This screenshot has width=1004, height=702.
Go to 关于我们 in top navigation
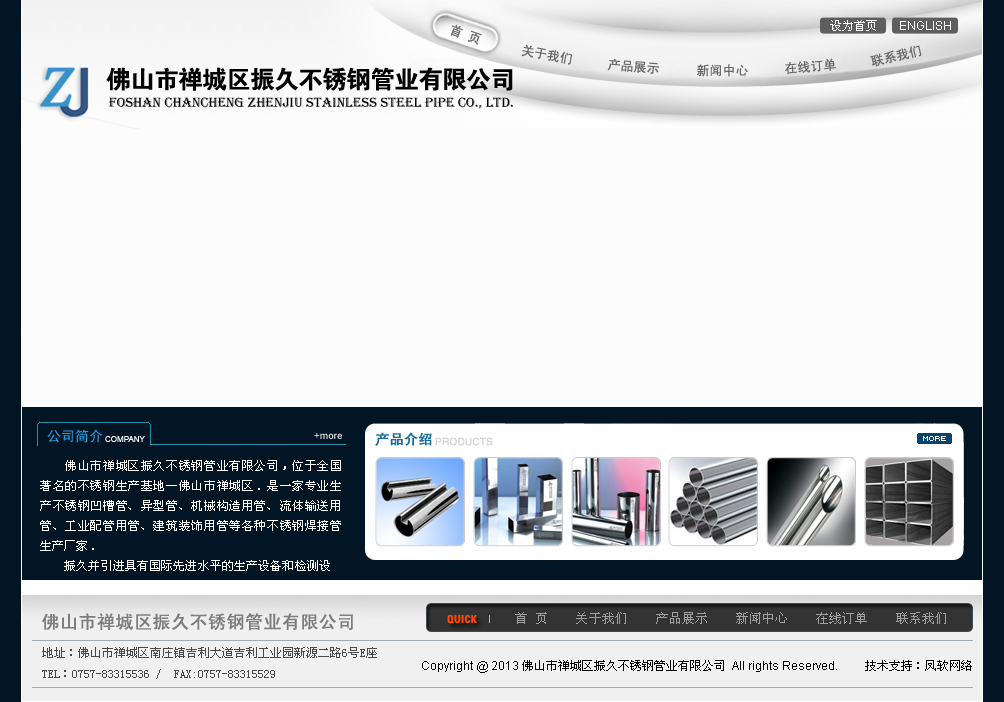(x=546, y=55)
